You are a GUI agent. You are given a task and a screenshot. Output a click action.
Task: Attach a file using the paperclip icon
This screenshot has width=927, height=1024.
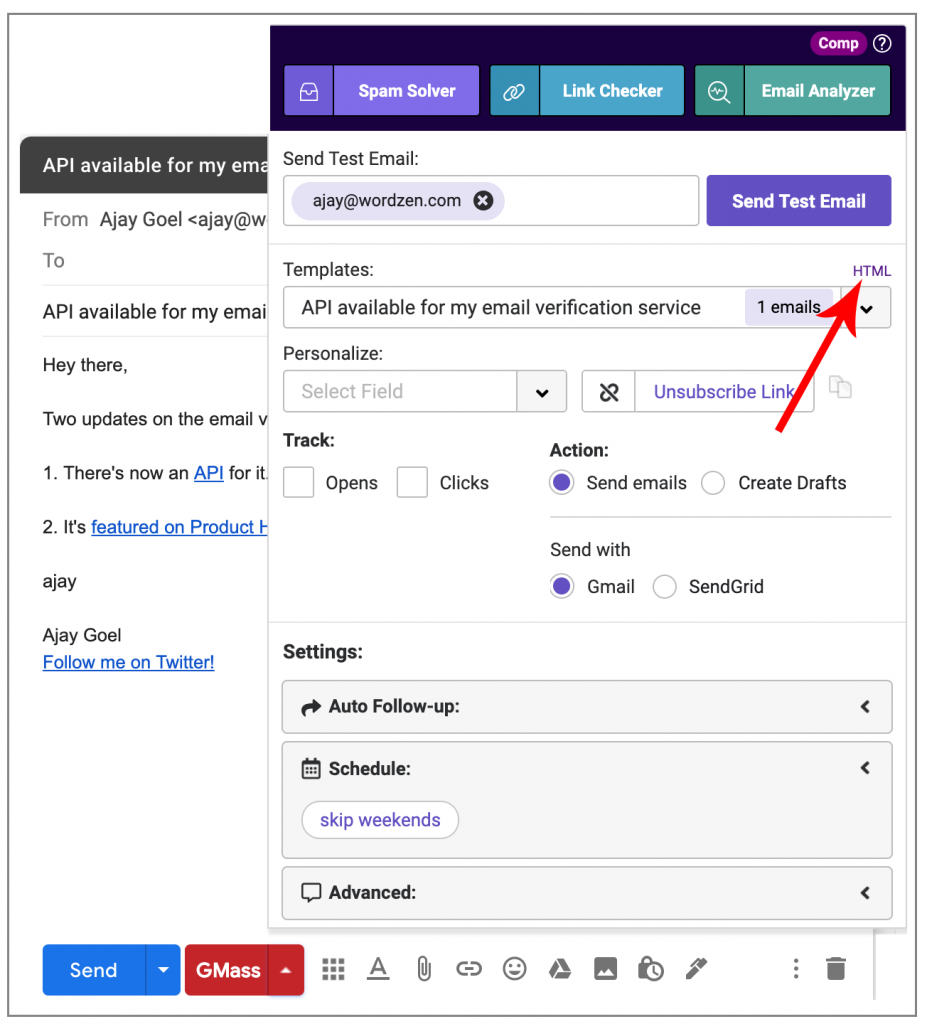point(423,969)
